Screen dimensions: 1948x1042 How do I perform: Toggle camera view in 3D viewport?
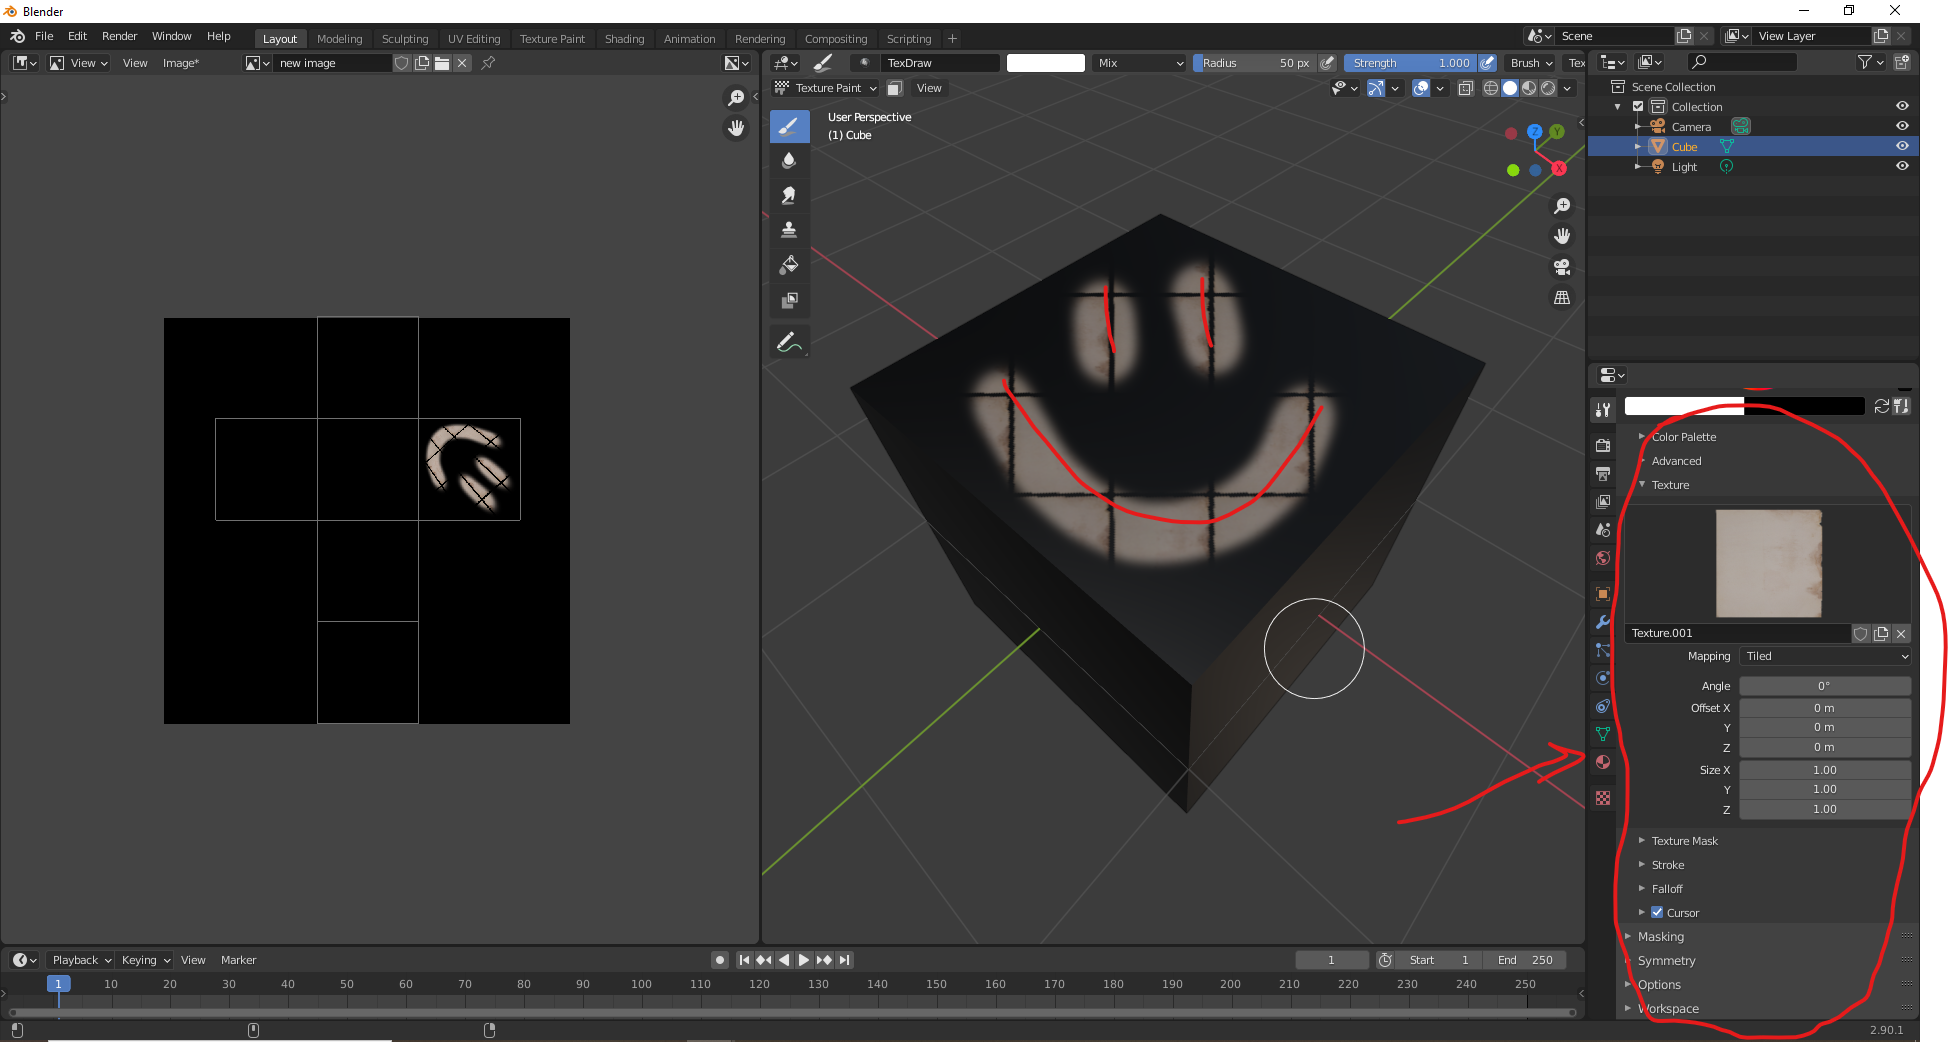[1562, 267]
